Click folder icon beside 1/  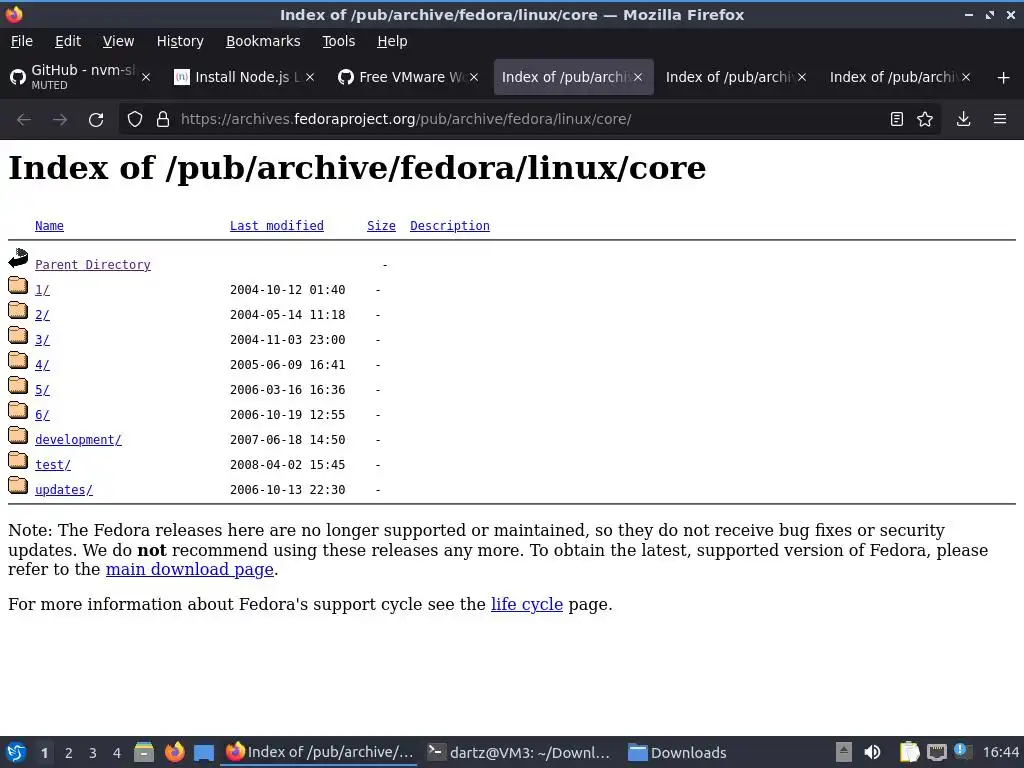[x=18, y=285]
